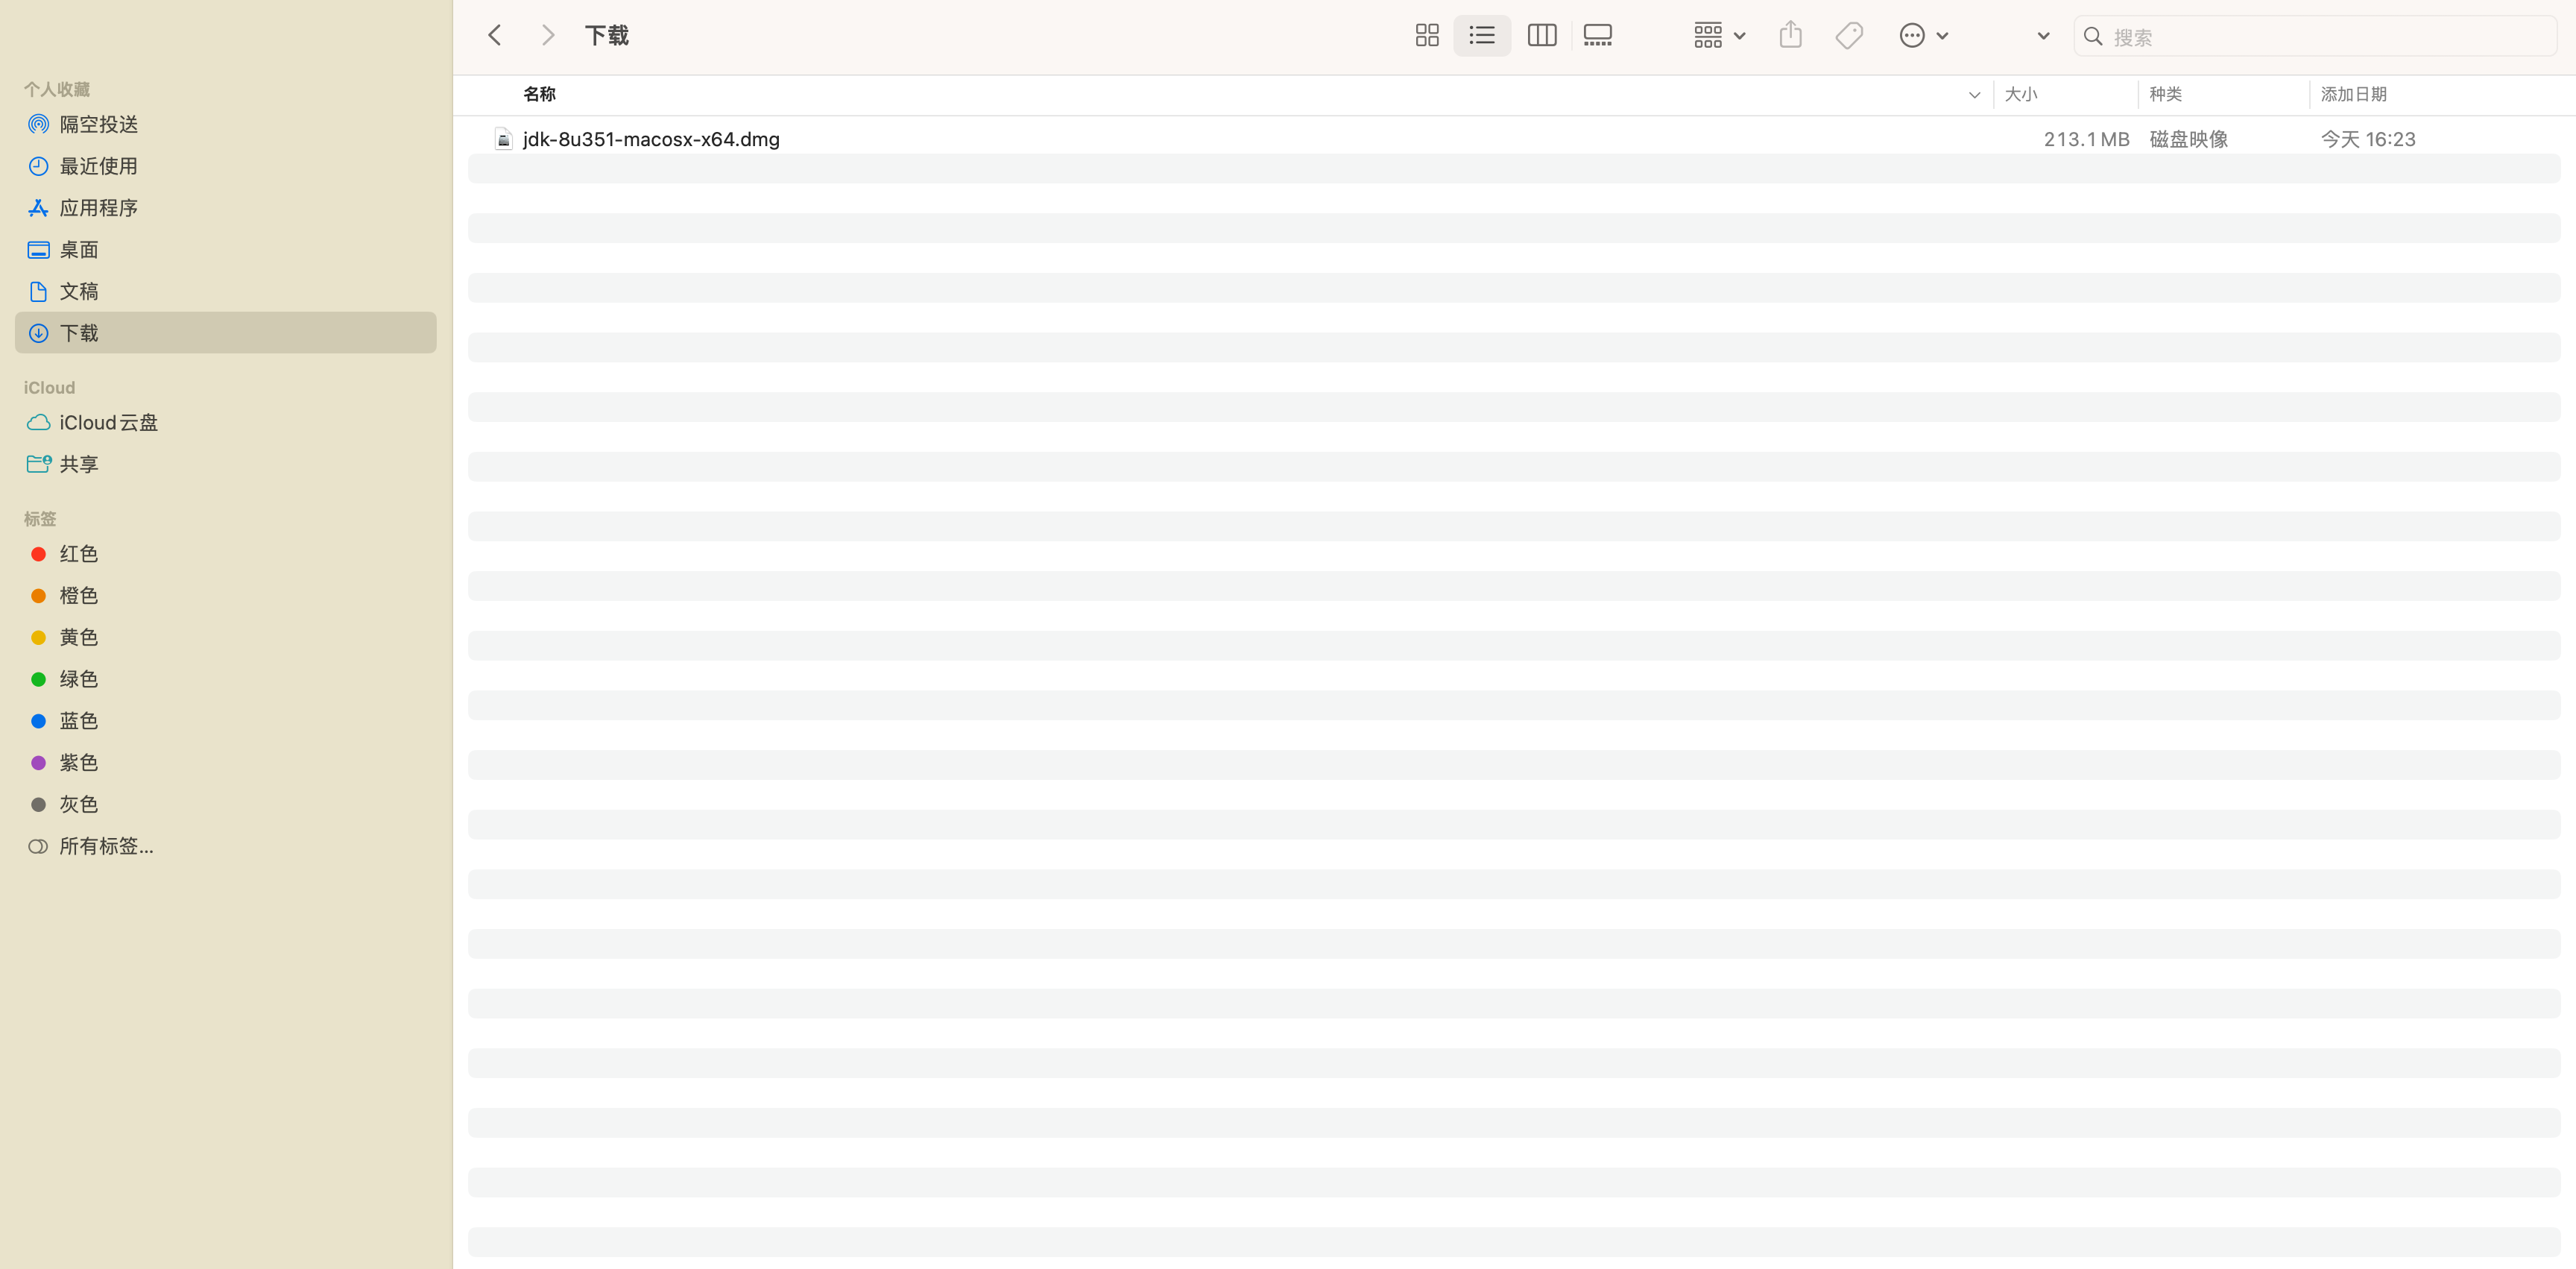Filter by 蓝色 tag

click(x=226, y=721)
